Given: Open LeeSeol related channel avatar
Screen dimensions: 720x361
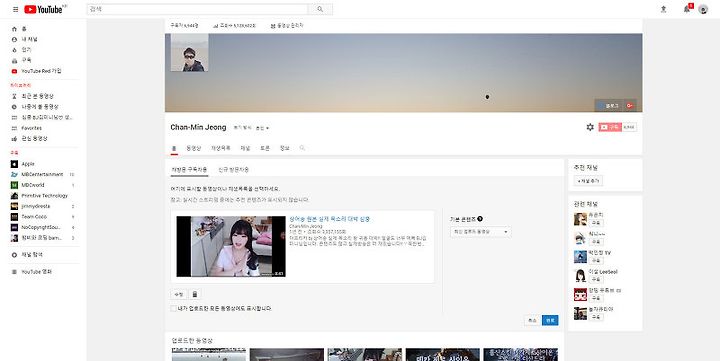Looking at the screenshot, I should tap(580, 276).
